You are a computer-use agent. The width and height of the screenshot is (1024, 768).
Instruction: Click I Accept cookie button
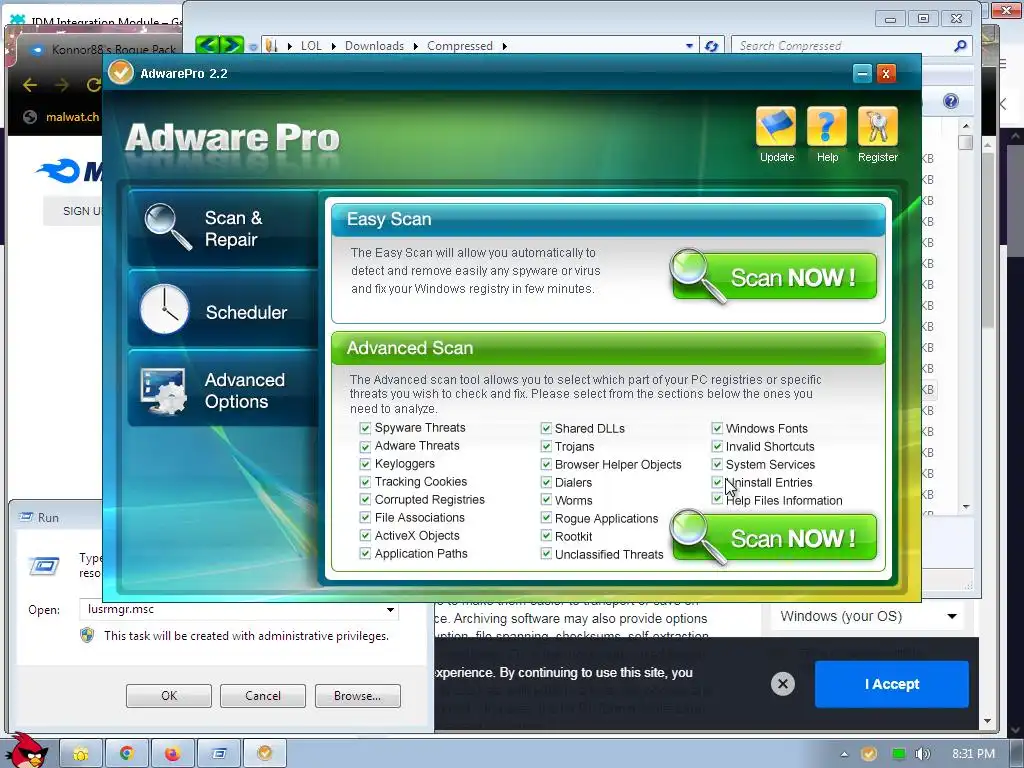[x=891, y=684]
